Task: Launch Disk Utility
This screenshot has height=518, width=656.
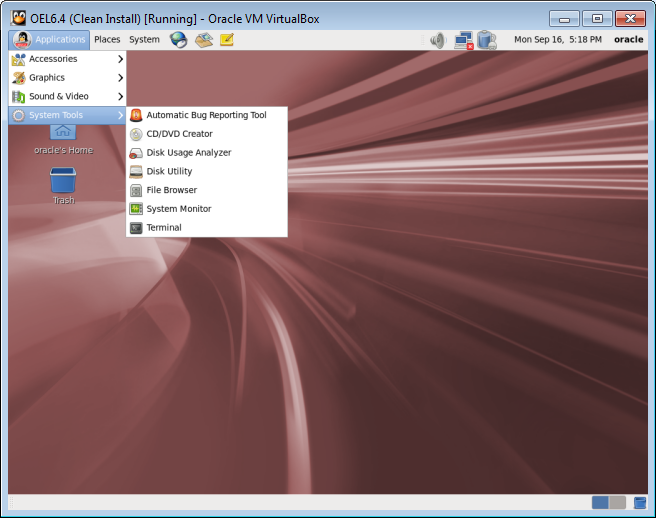Action: pos(207,172)
